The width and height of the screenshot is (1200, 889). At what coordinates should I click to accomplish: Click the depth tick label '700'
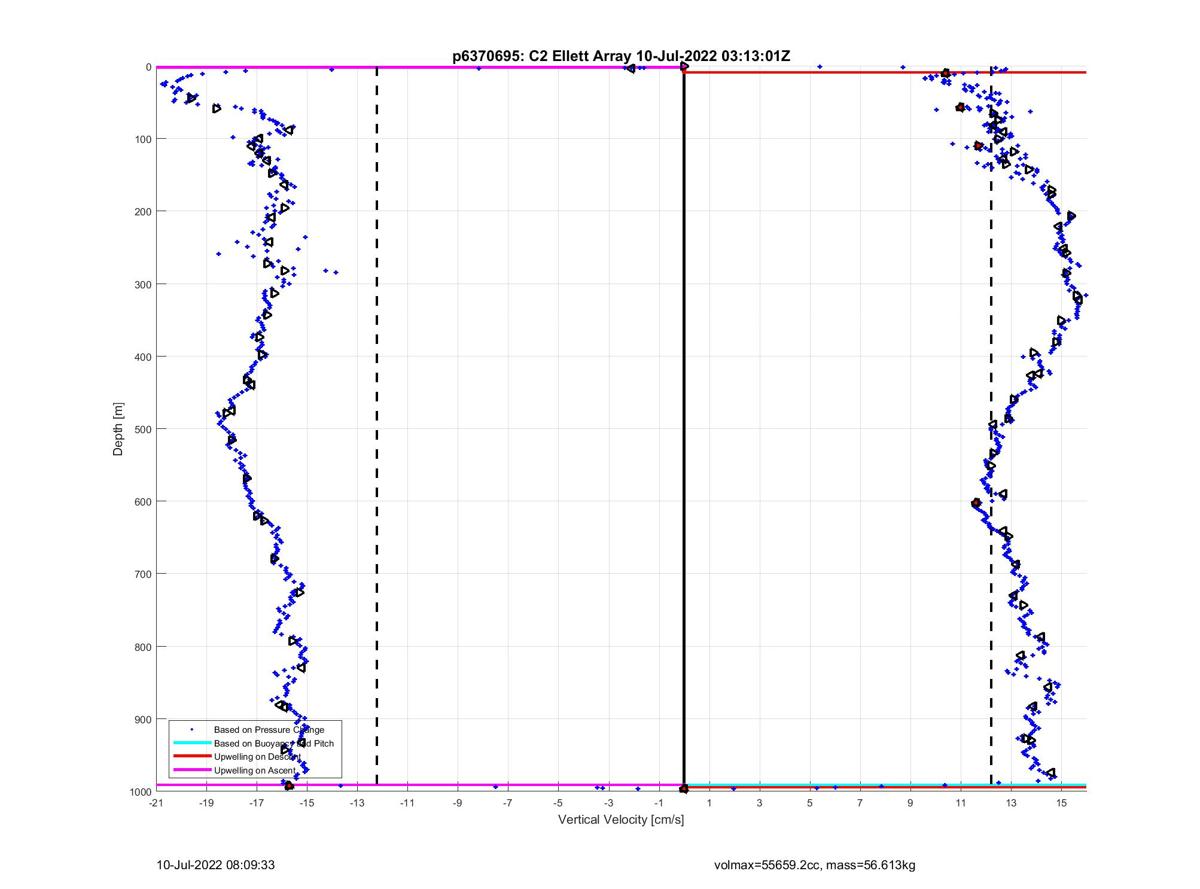click(x=143, y=574)
